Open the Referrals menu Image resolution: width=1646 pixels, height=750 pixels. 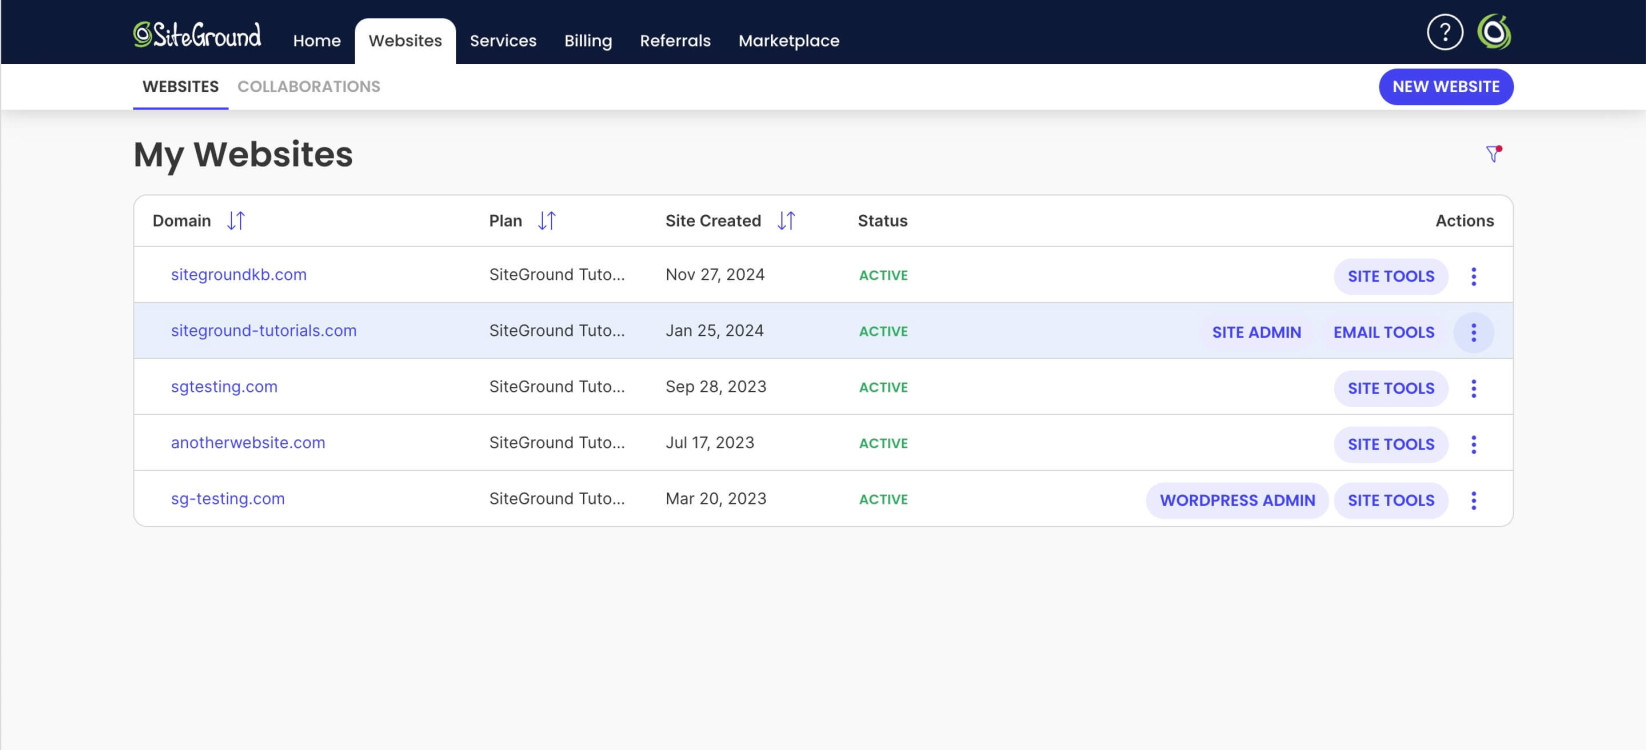click(x=675, y=41)
